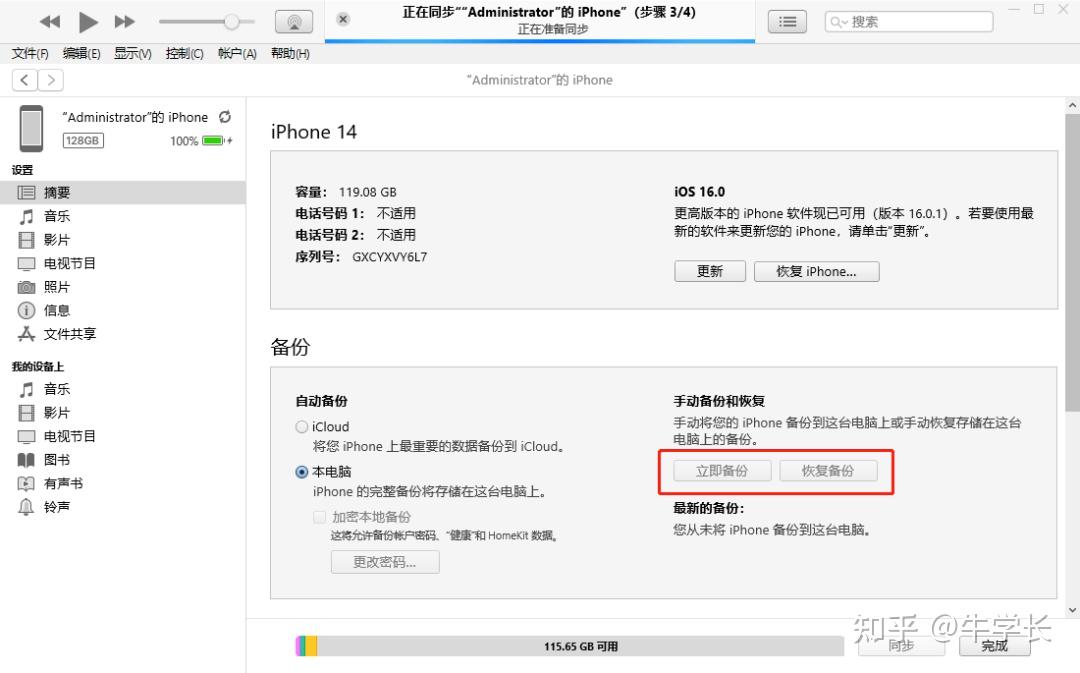The height and width of the screenshot is (673, 1080).
Task: Open the 帮助(H) menu
Action: click(x=290, y=54)
